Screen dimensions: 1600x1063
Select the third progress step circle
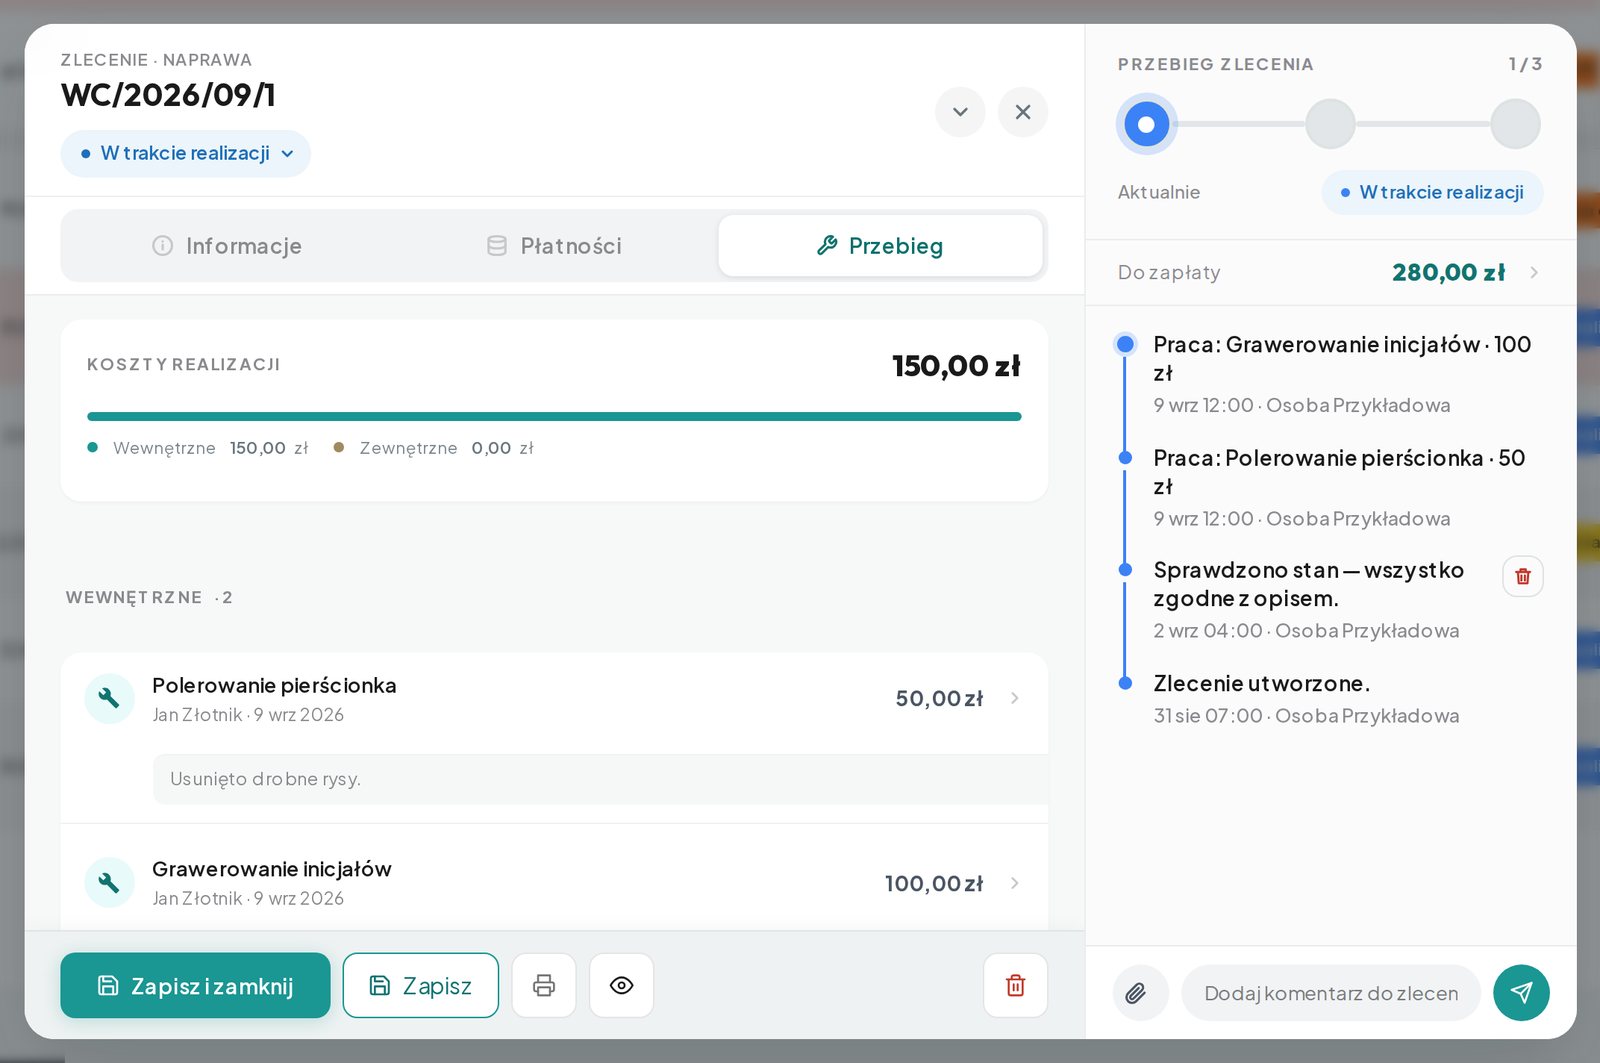1515,124
